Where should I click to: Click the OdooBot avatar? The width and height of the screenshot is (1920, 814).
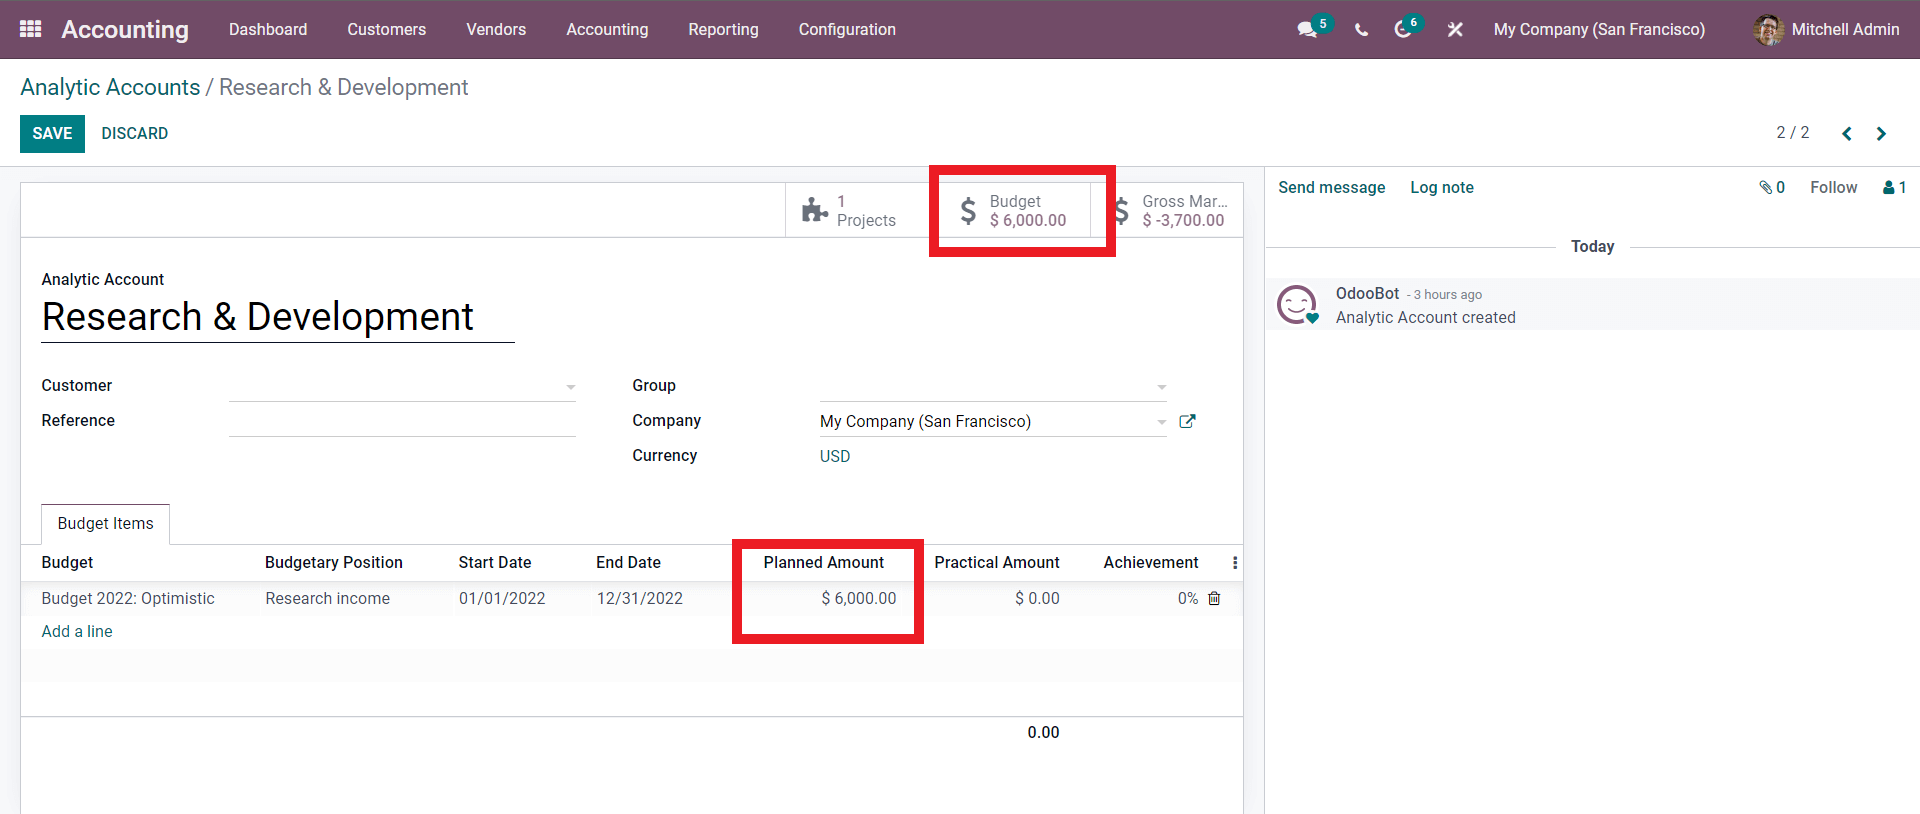point(1297,304)
